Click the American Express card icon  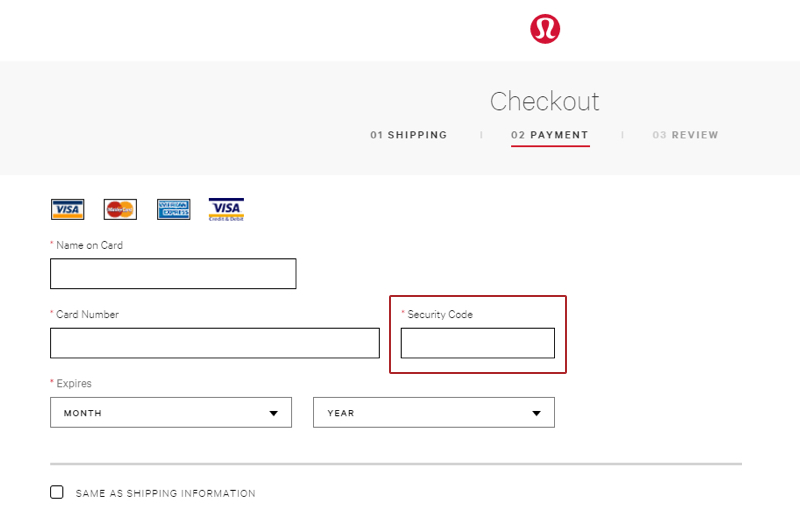point(174,209)
